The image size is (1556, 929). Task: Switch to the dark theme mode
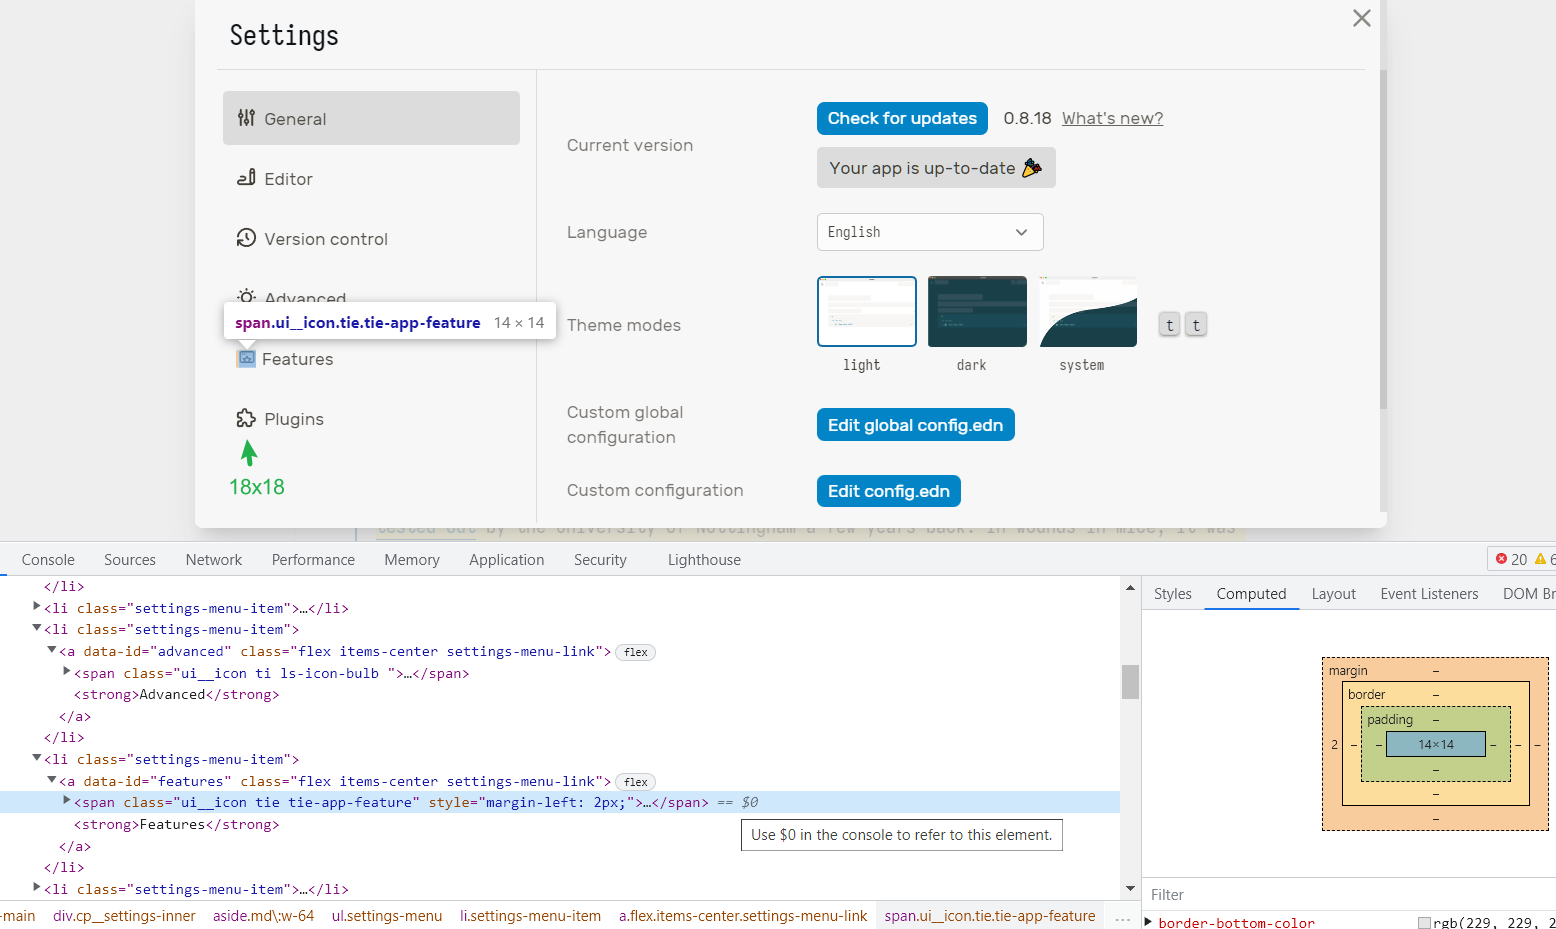coord(977,311)
